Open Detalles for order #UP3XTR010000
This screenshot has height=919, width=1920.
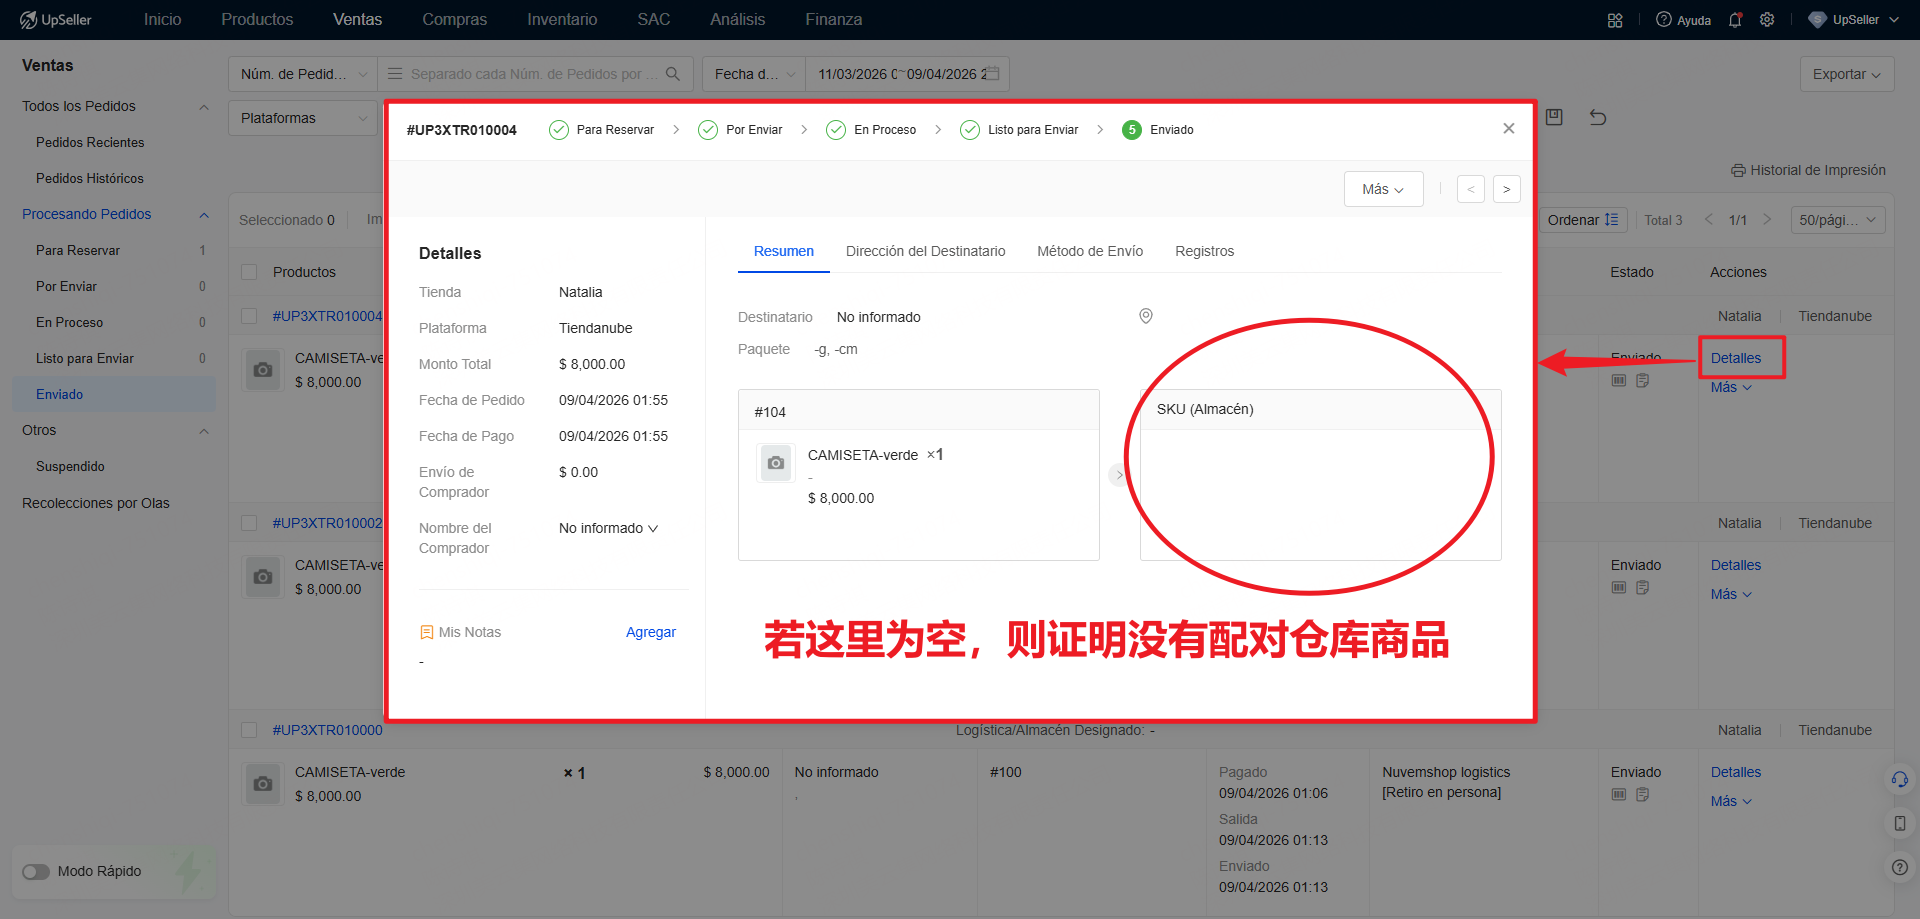click(x=1735, y=772)
